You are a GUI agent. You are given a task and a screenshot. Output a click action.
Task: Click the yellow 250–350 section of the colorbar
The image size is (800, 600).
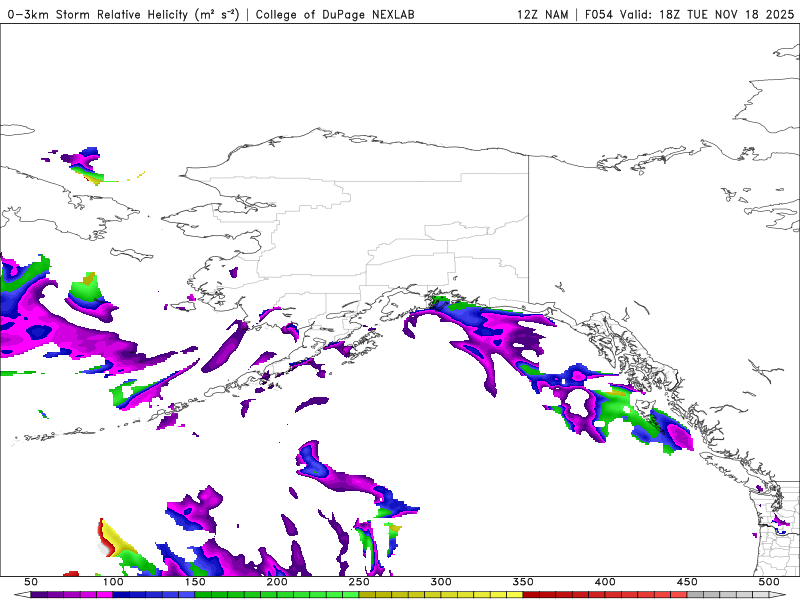point(441,595)
